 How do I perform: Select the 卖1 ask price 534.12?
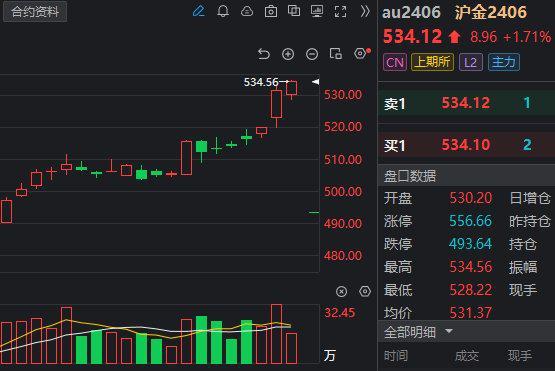pos(466,103)
